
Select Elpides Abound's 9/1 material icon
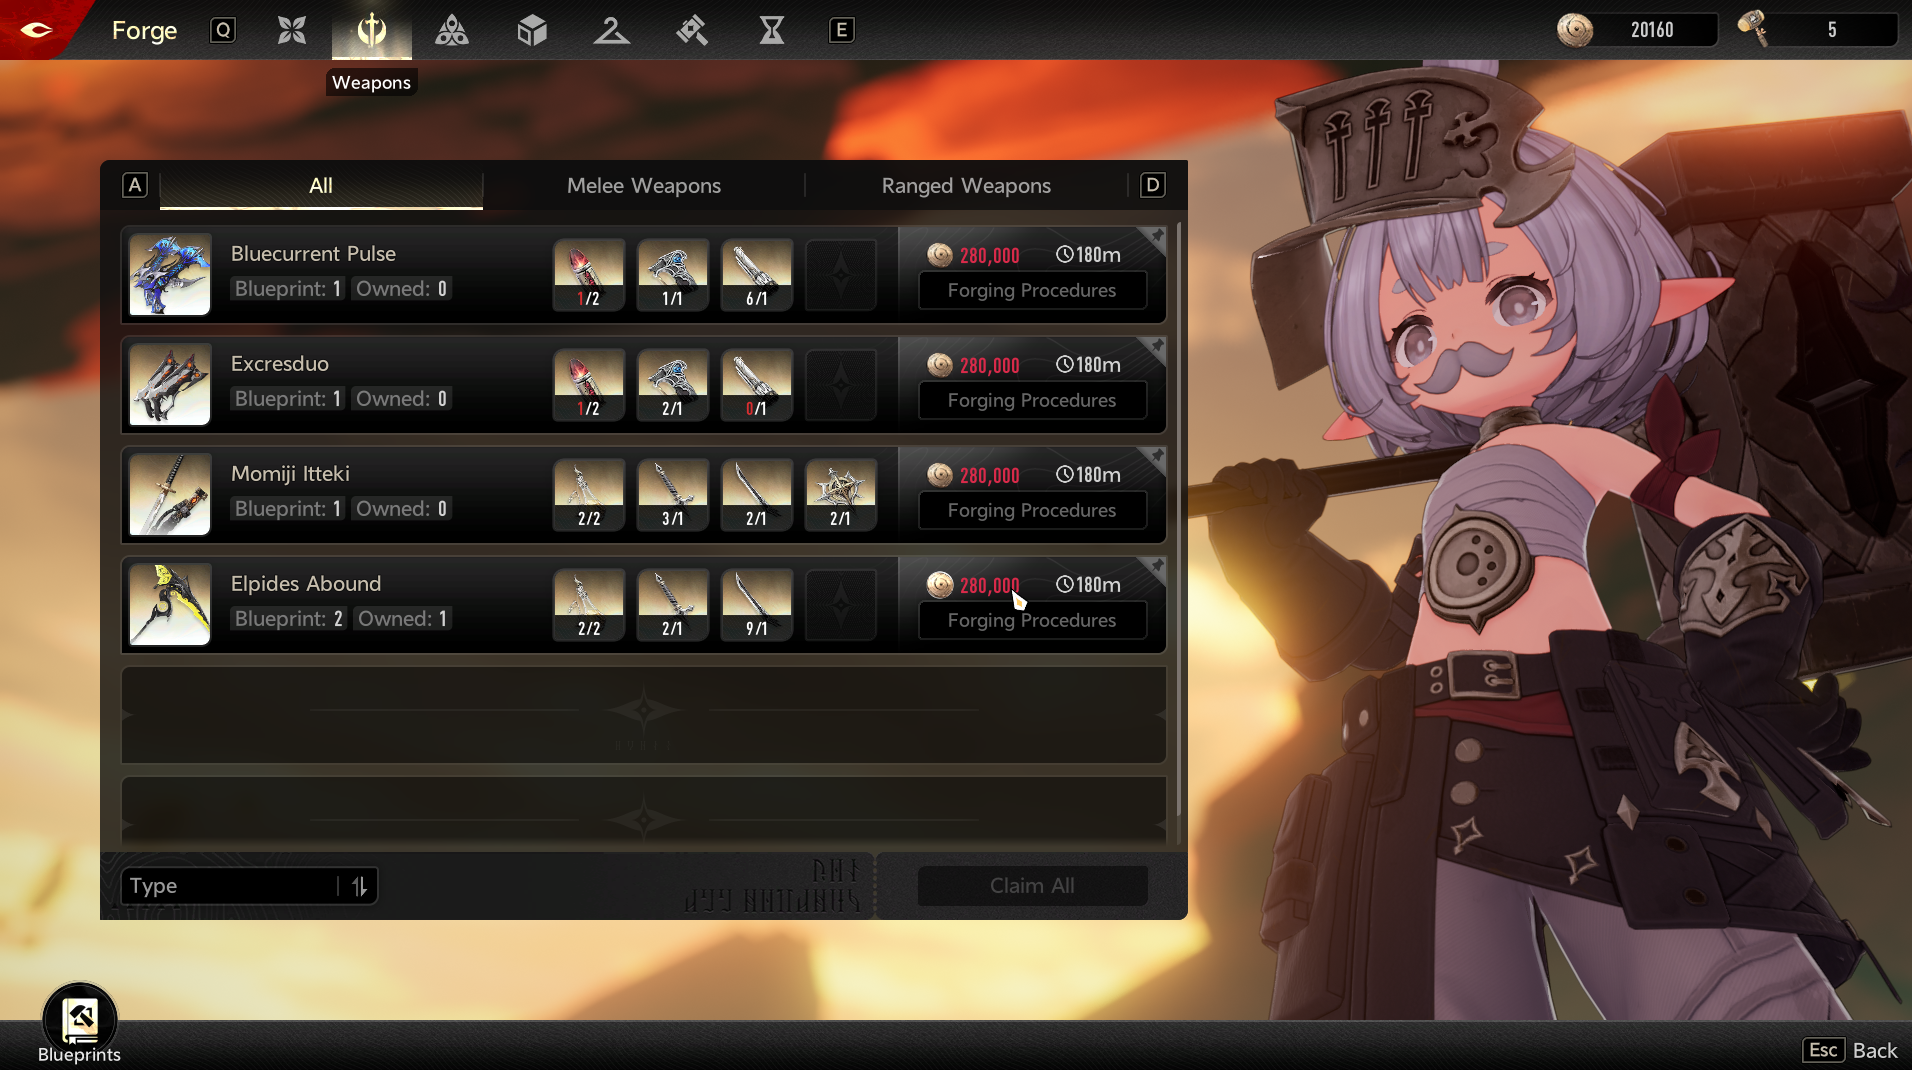(x=757, y=605)
